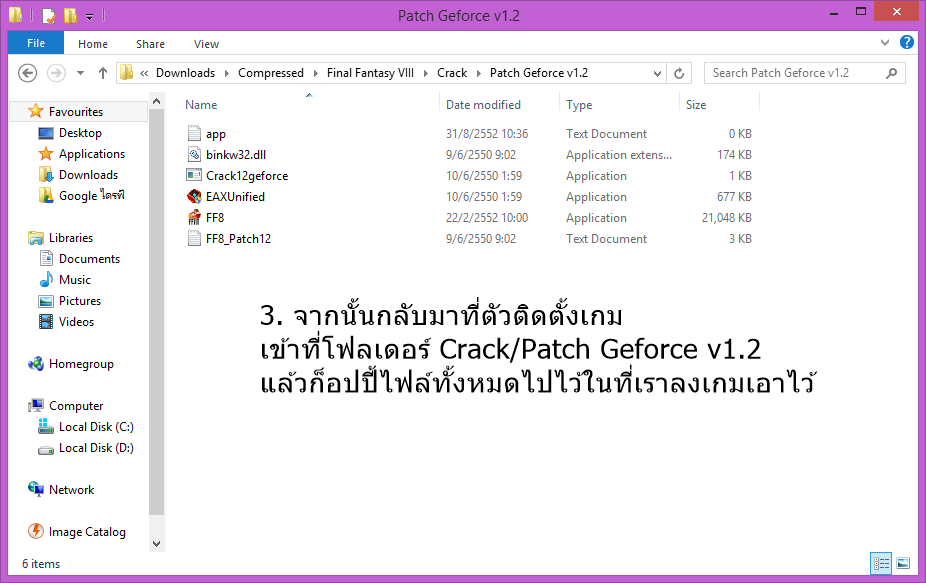The height and width of the screenshot is (583, 926).
Task: Open Image Catalog in navigation pane
Action: coord(87,532)
